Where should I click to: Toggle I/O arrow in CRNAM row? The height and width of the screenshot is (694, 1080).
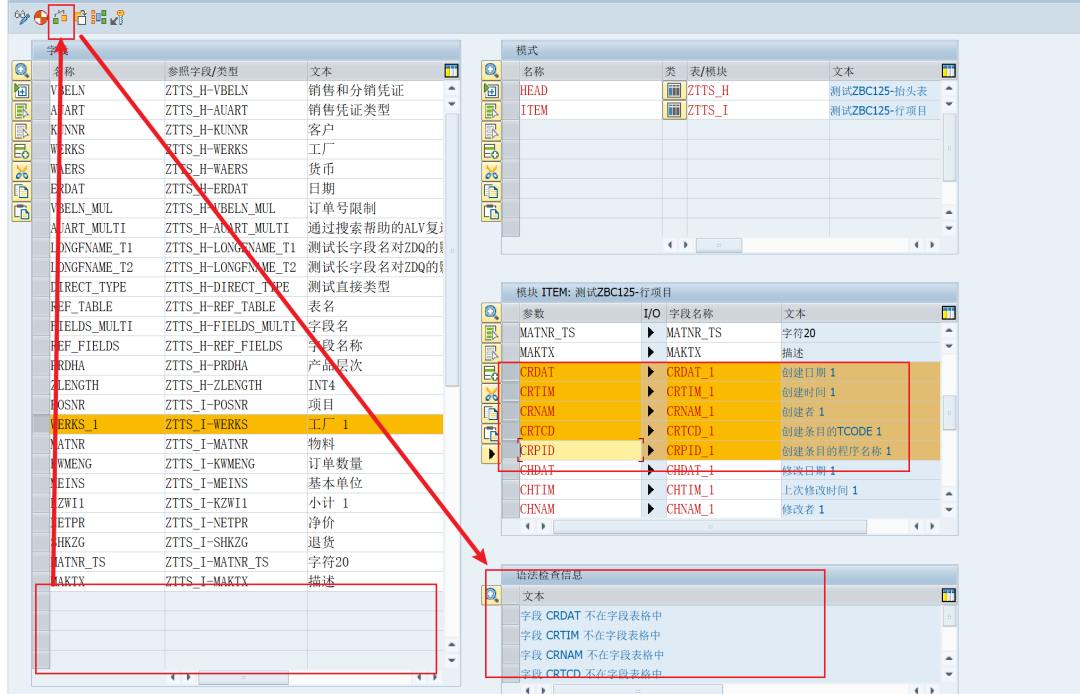pos(651,411)
